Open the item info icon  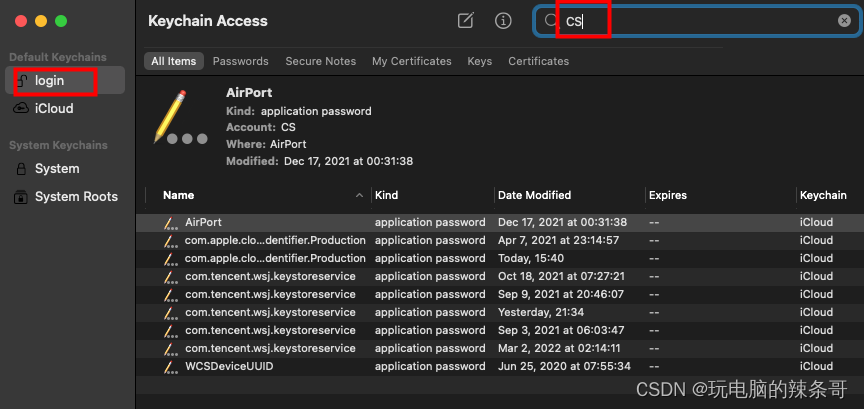[503, 21]
